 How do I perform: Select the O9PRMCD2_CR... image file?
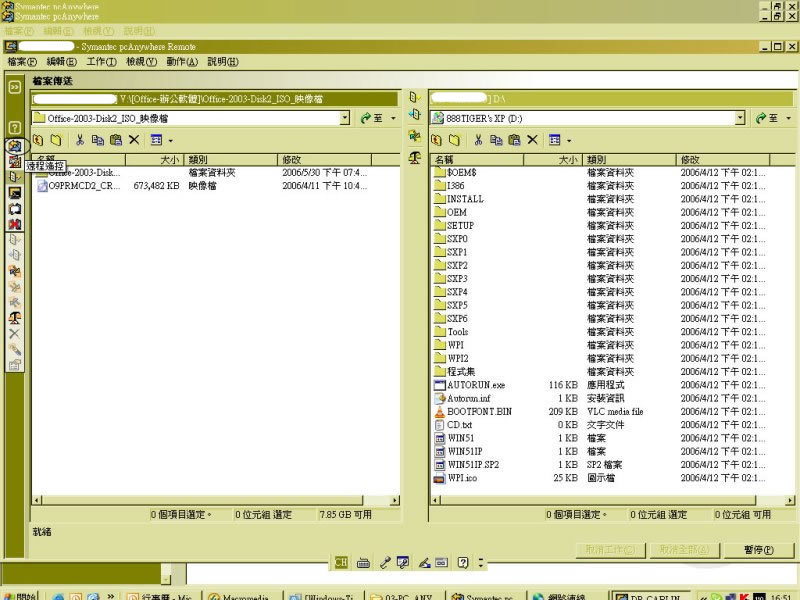pos(79,186)
